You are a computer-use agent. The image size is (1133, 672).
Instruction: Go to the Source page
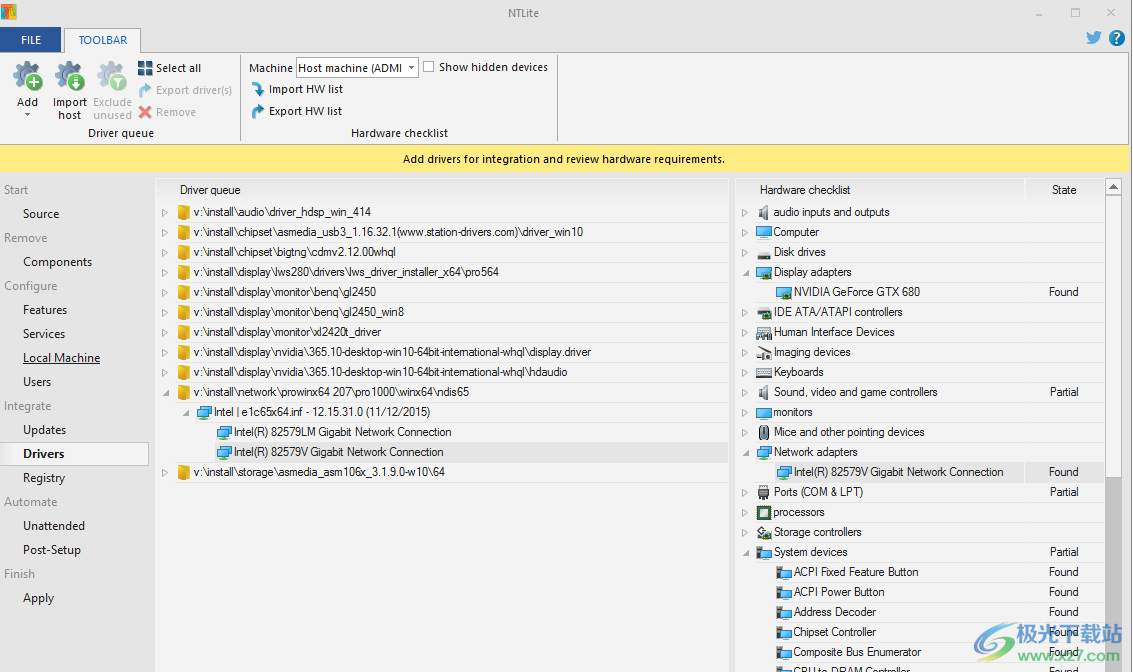click(41, 214)
